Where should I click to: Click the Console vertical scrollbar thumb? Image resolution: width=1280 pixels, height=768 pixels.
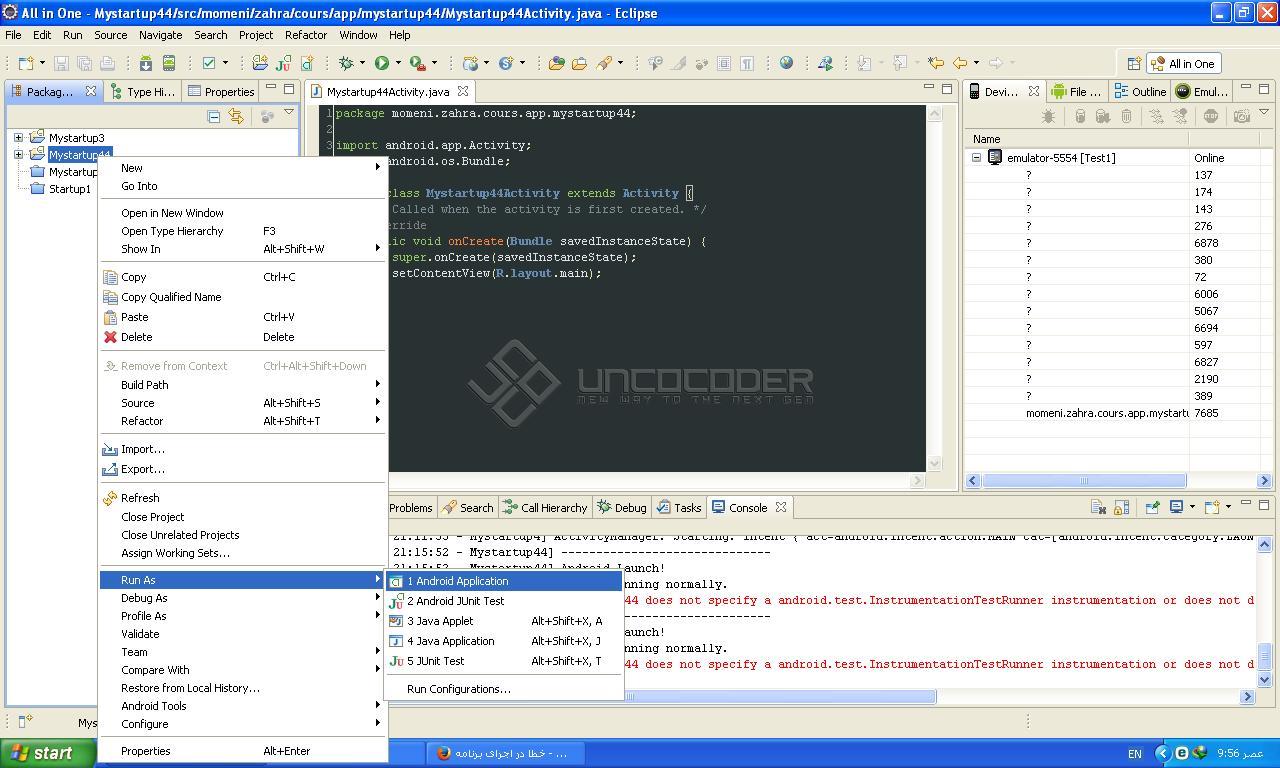coord(1264,655)
